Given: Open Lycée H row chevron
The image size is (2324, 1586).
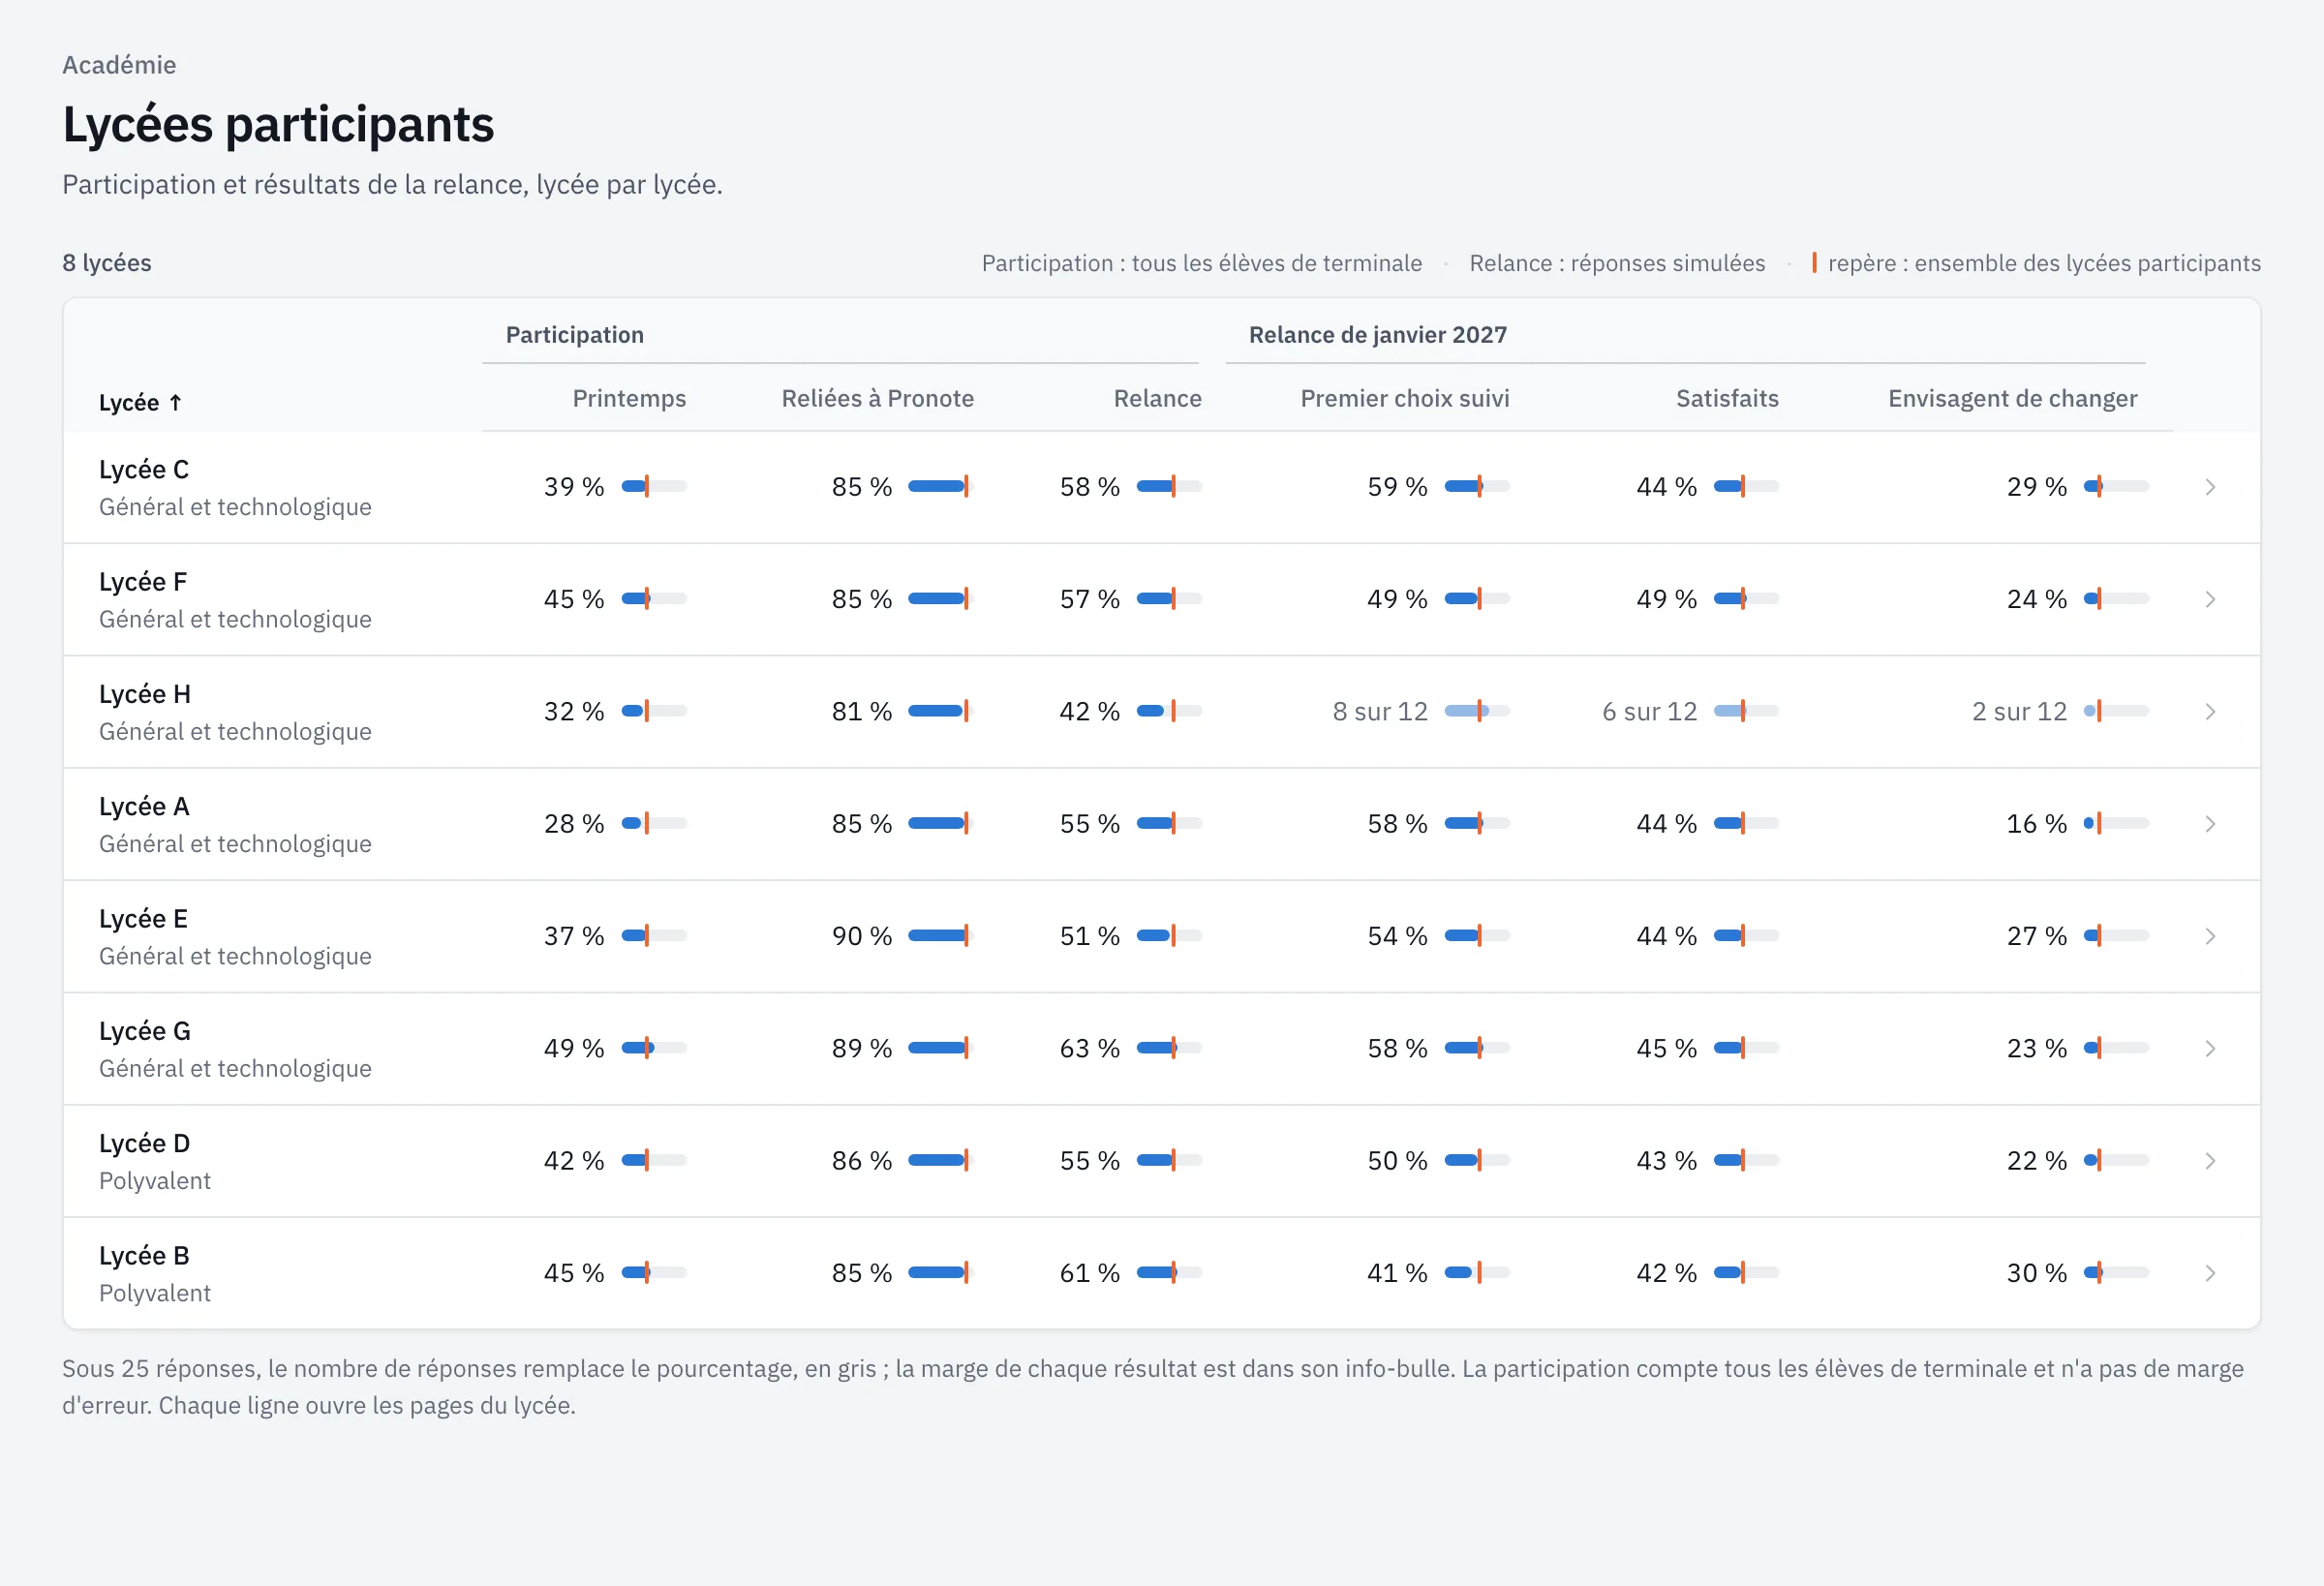Looking at the screenshot, I should click(x=2210, y=711).
